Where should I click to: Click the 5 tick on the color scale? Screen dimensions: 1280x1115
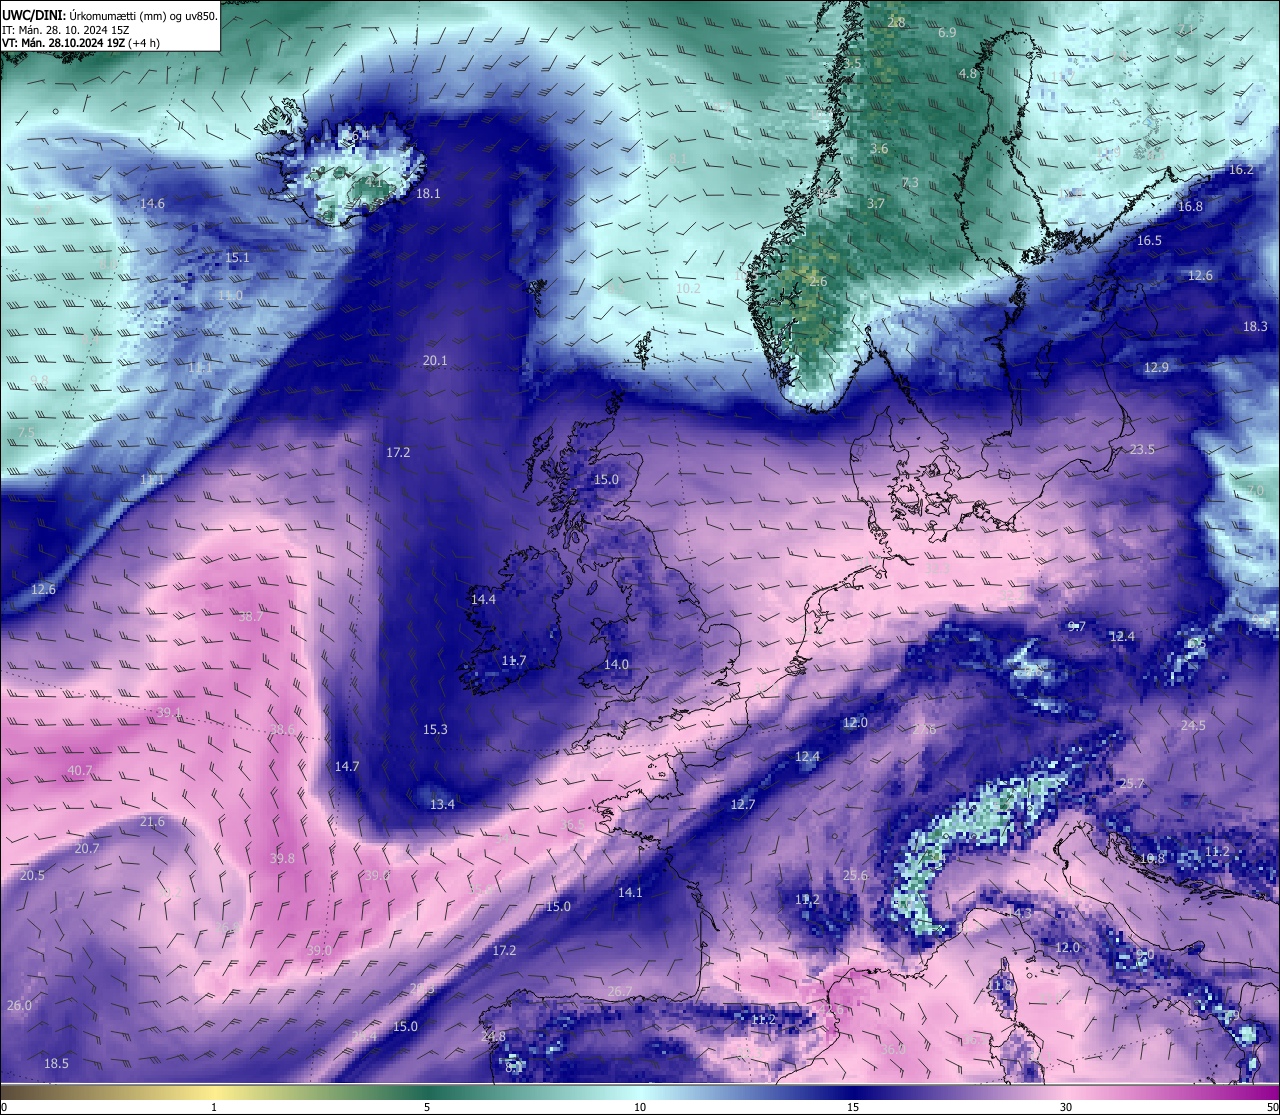pos(427,1107)
